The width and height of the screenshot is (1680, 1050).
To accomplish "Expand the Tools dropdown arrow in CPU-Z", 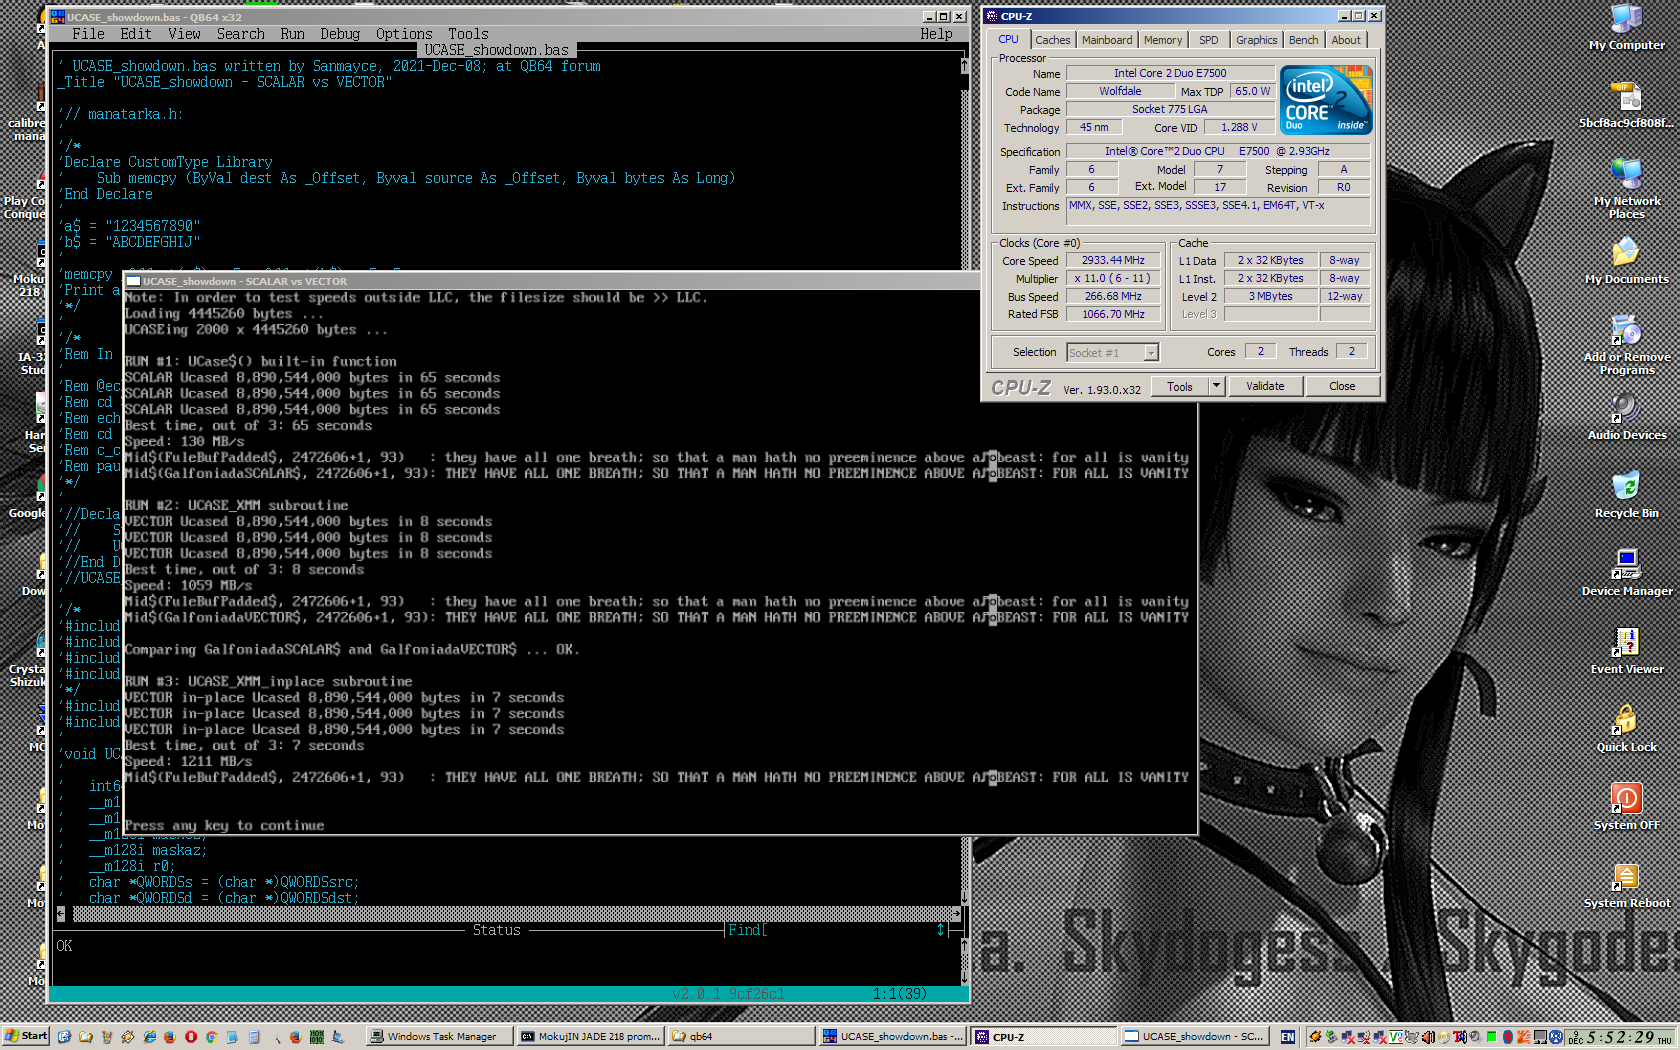I will click(1216, 386).
